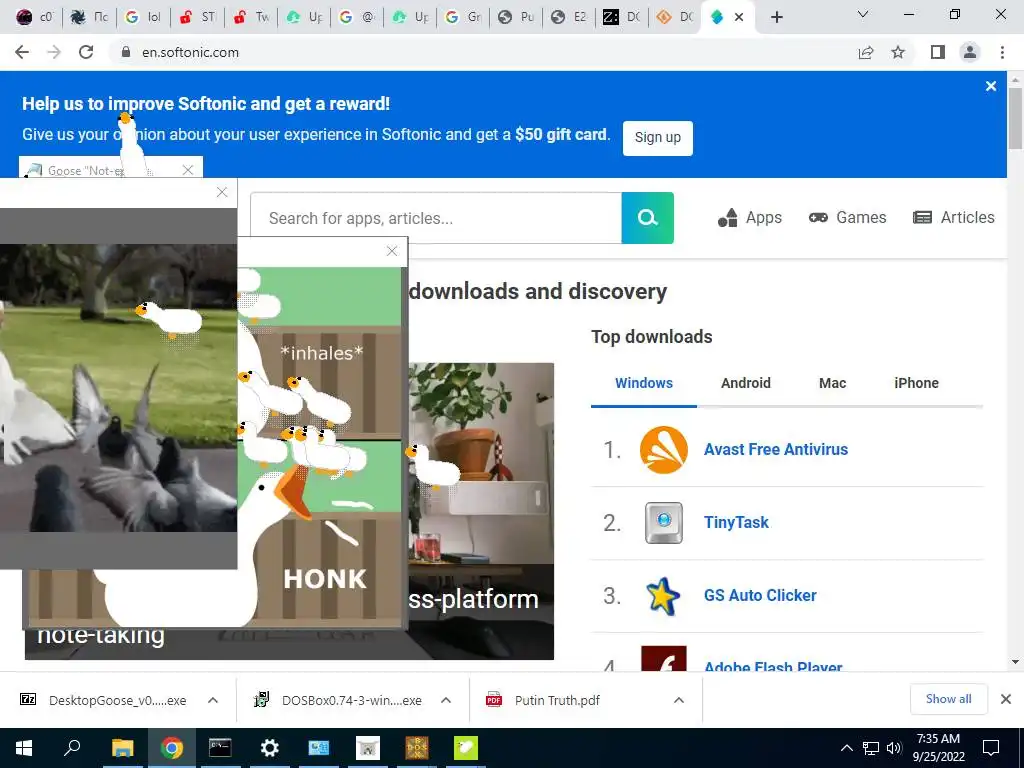The image size is (1024, 768).
Task: Dismiss the blue Softonic reward banner
Action: coord(991,86)
